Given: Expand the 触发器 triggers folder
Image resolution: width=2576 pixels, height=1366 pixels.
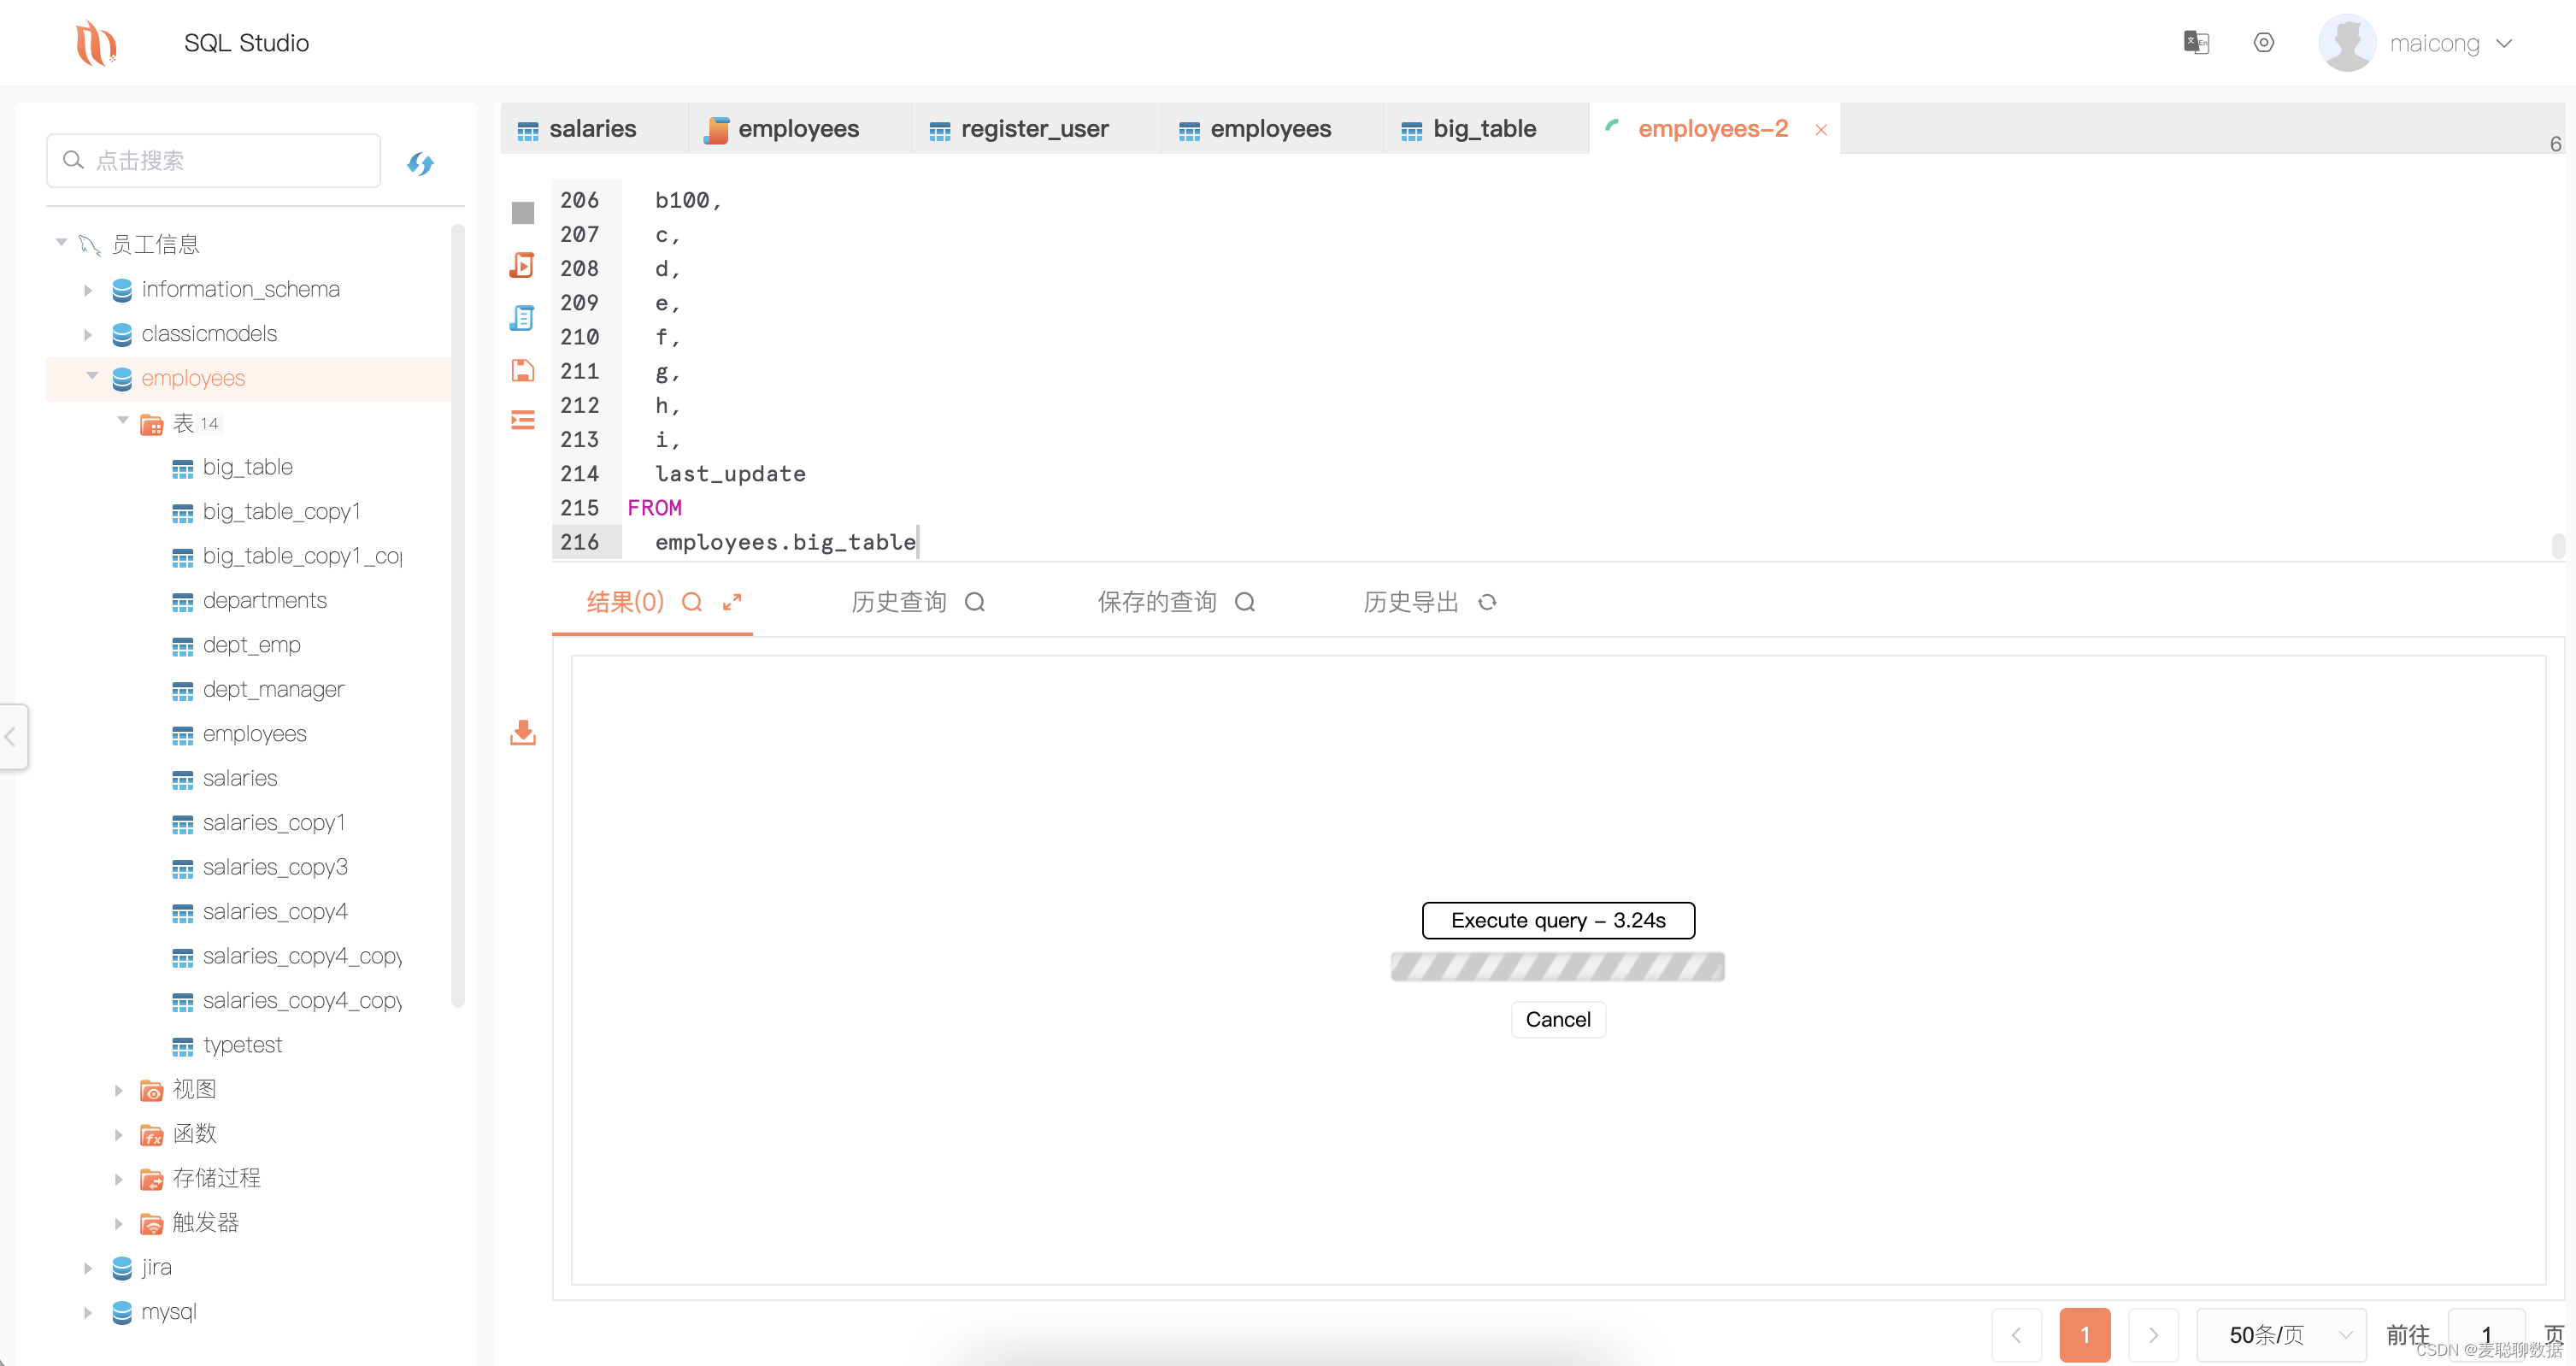Looking at the screenshot, I should tap(118, 1223).
